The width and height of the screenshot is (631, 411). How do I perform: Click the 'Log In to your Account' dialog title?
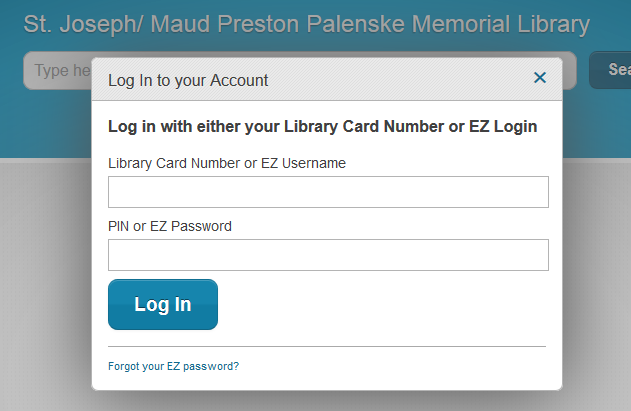[188, 80]
